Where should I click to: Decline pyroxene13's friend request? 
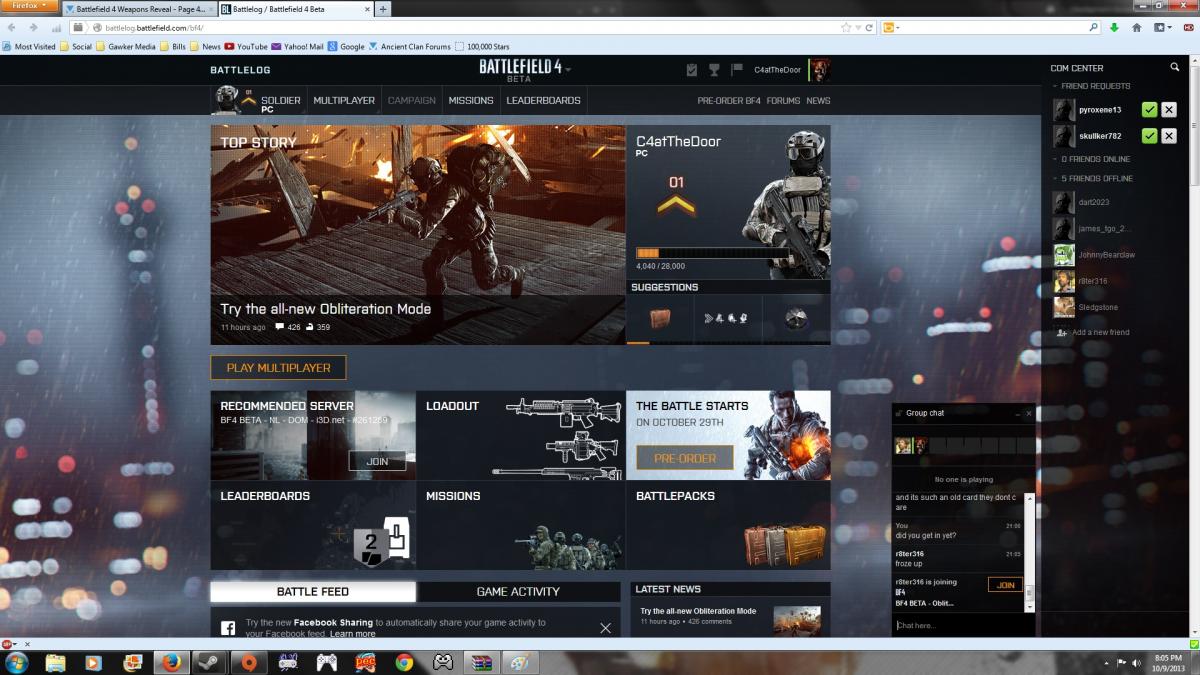1169,110
